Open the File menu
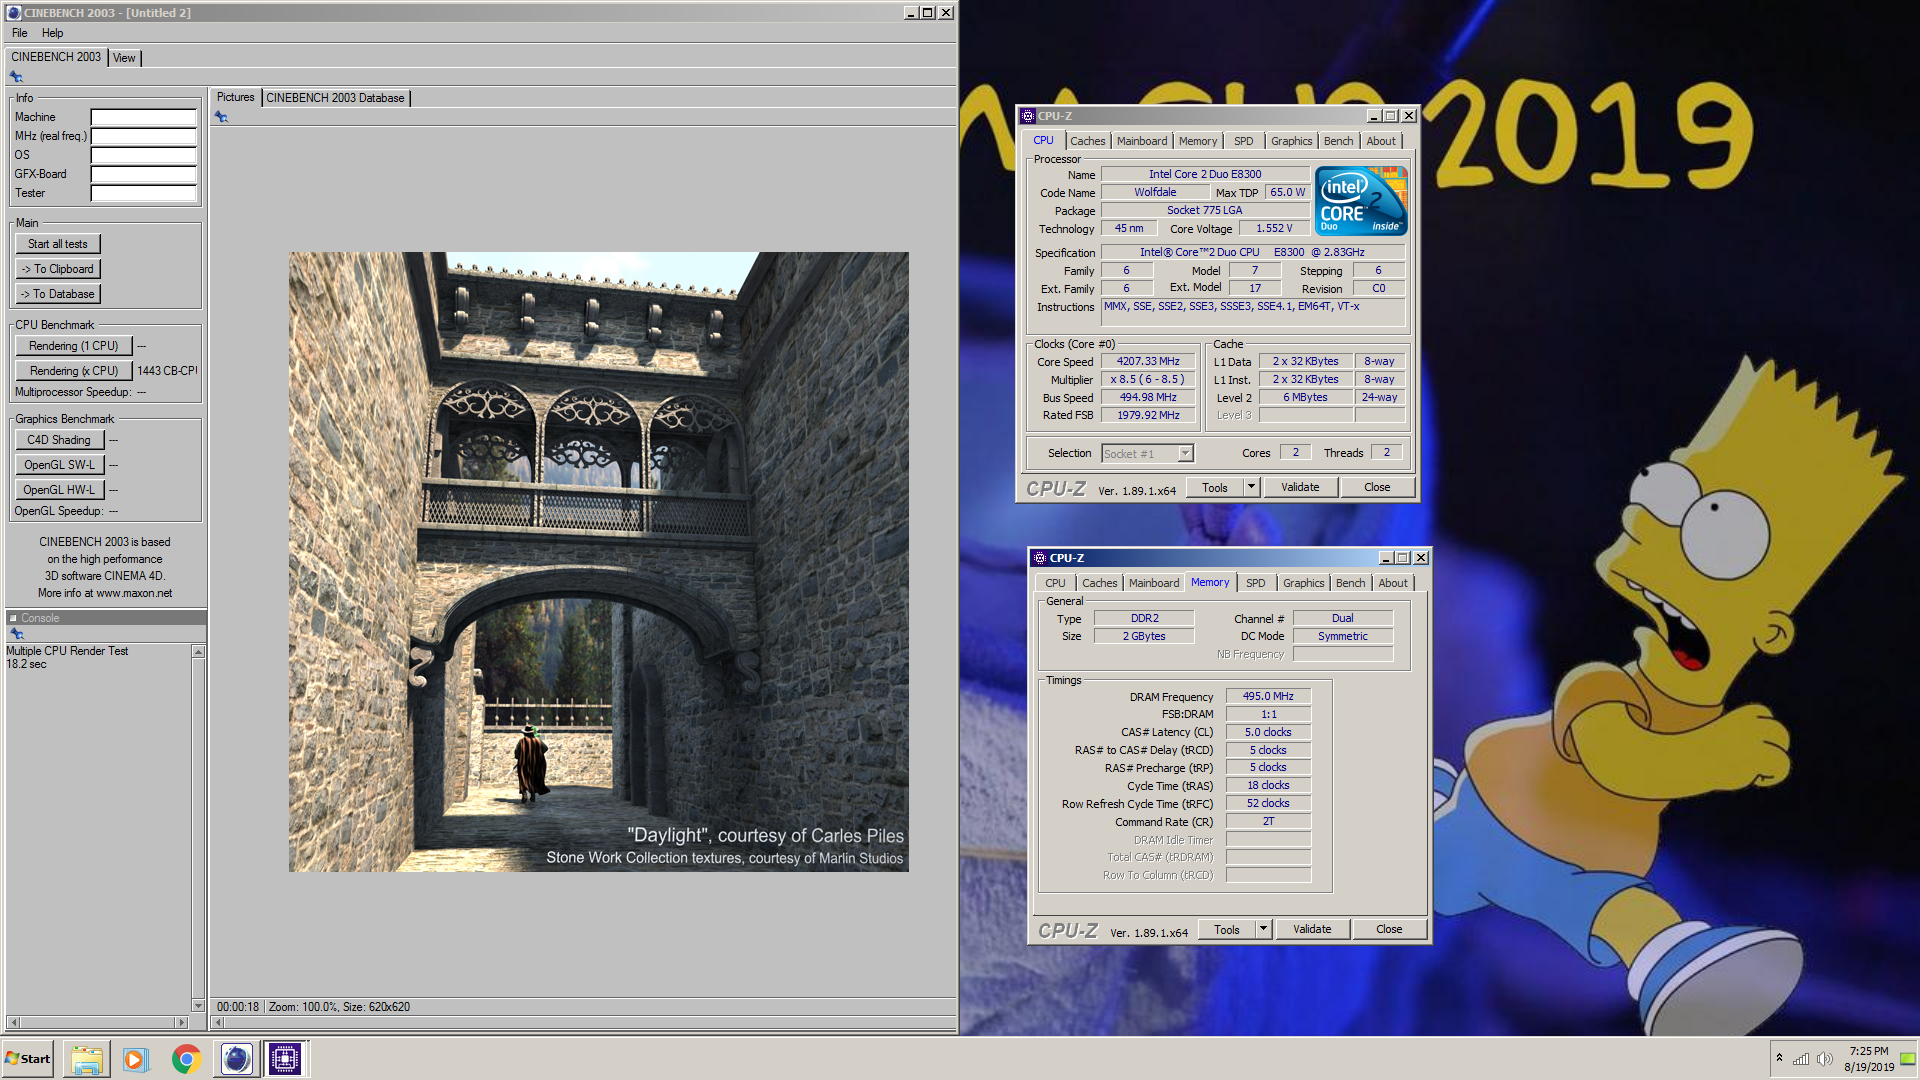 click(20, 33)
